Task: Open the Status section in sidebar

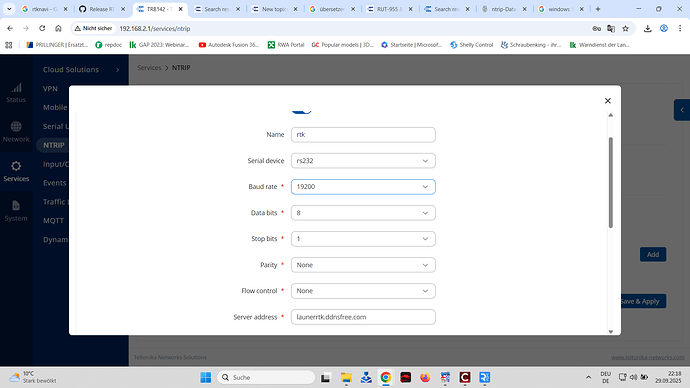Action: pos(16,93)
